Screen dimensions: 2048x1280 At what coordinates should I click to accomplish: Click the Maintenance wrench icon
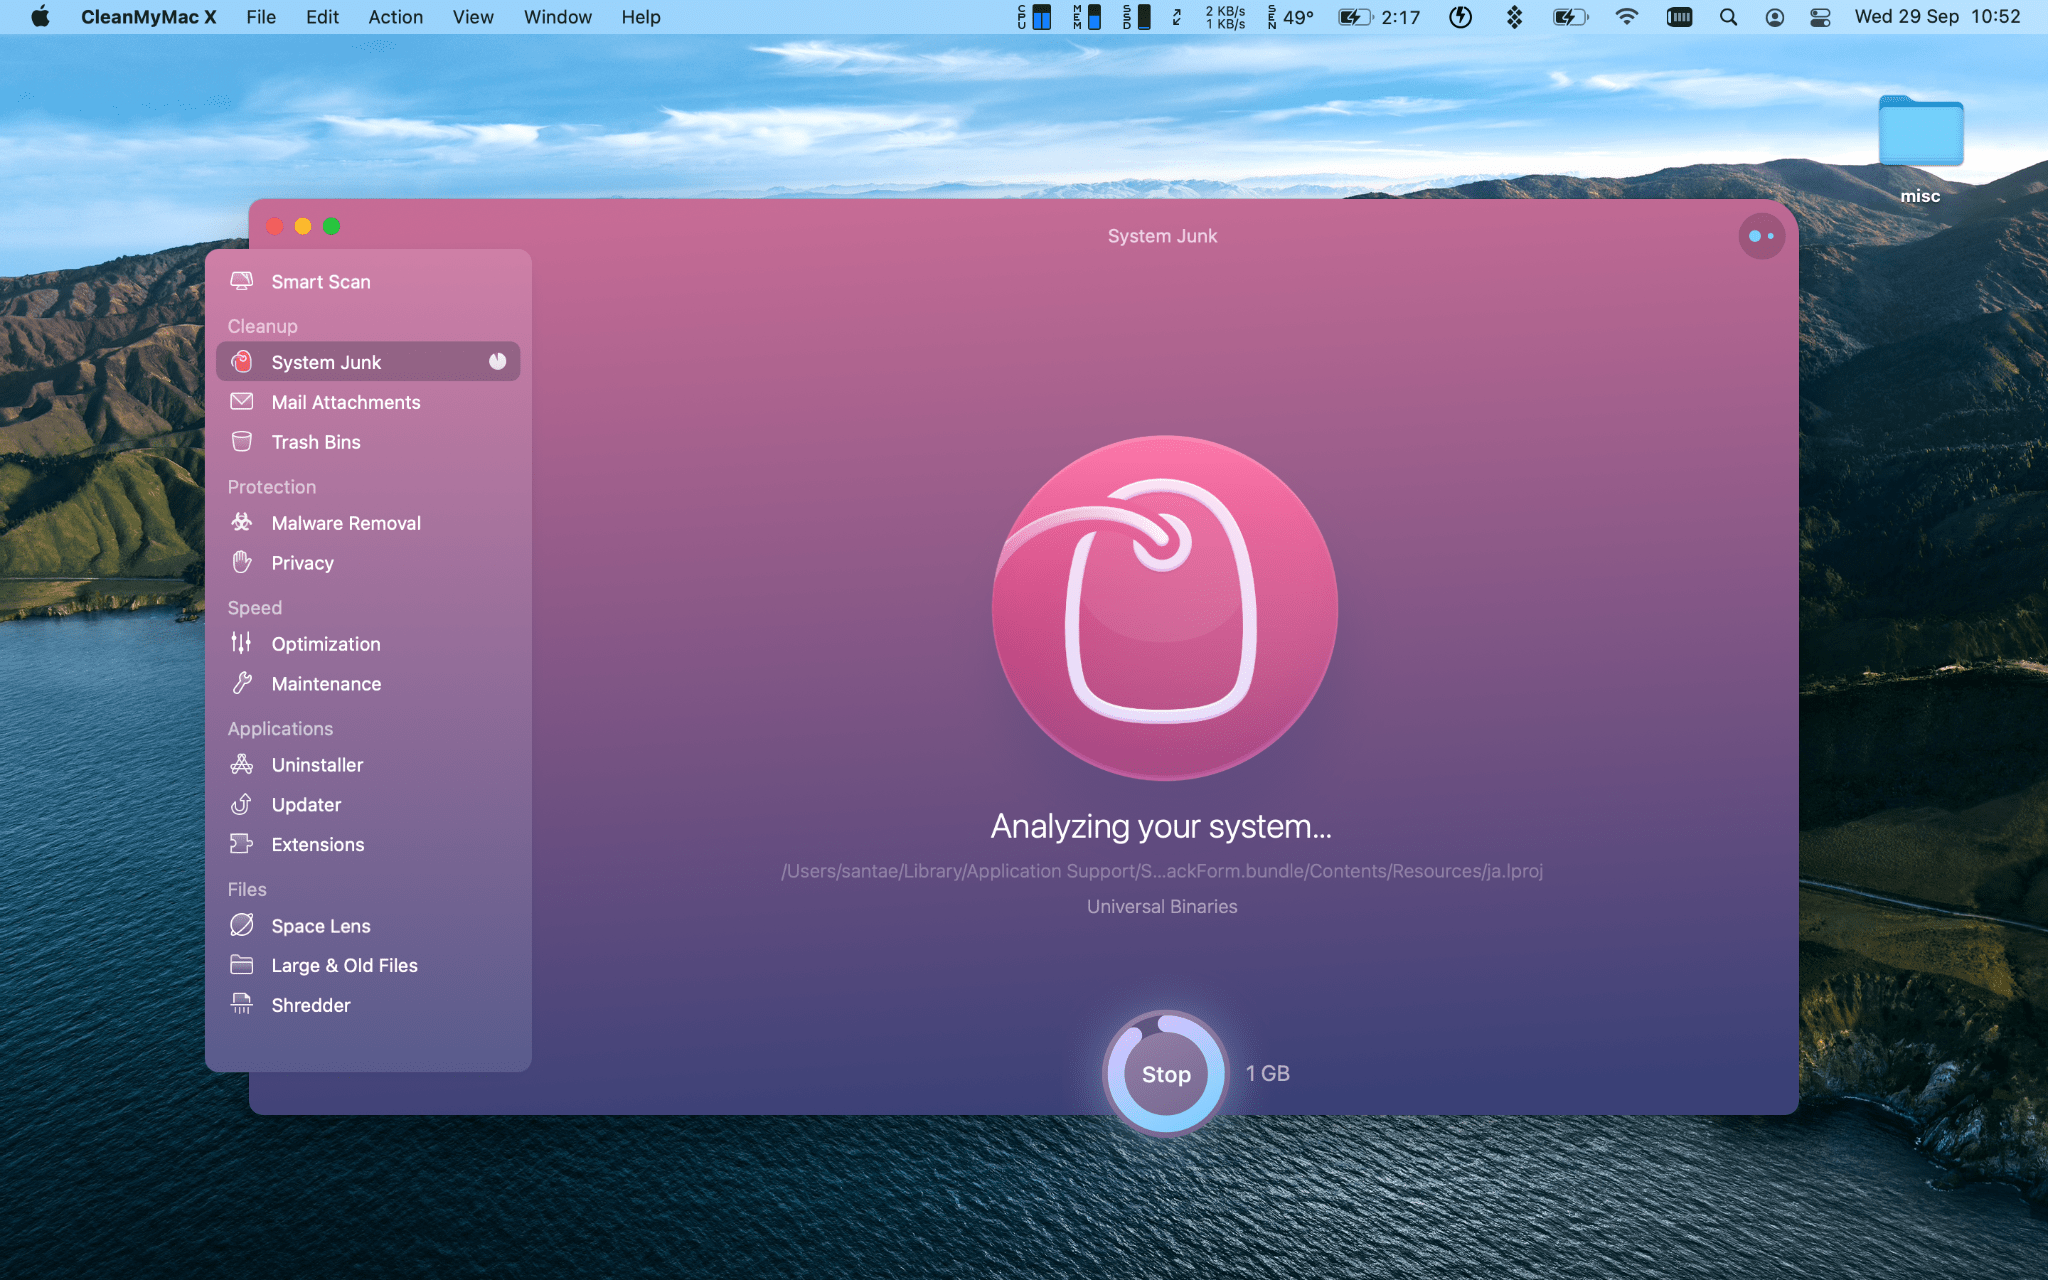(242, 683)
